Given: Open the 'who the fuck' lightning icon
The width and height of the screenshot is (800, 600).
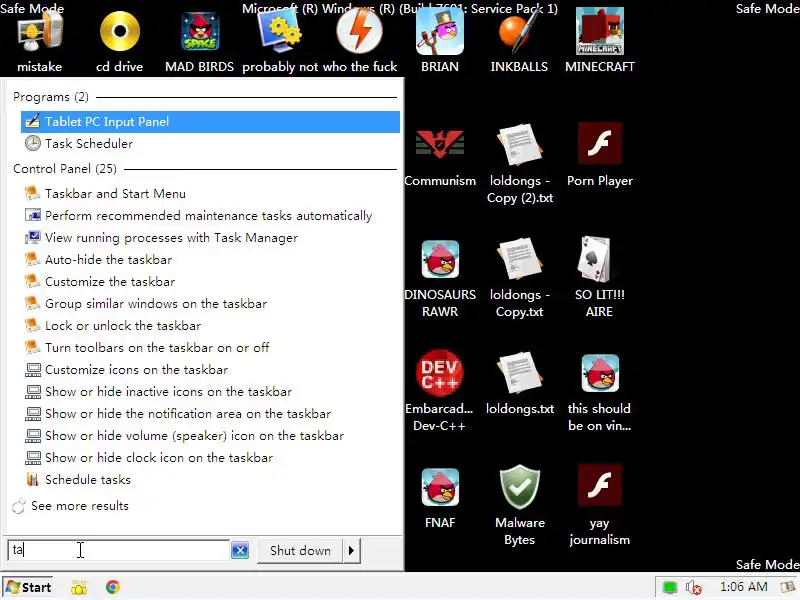Looking at the screenshot, I should 360,32.
